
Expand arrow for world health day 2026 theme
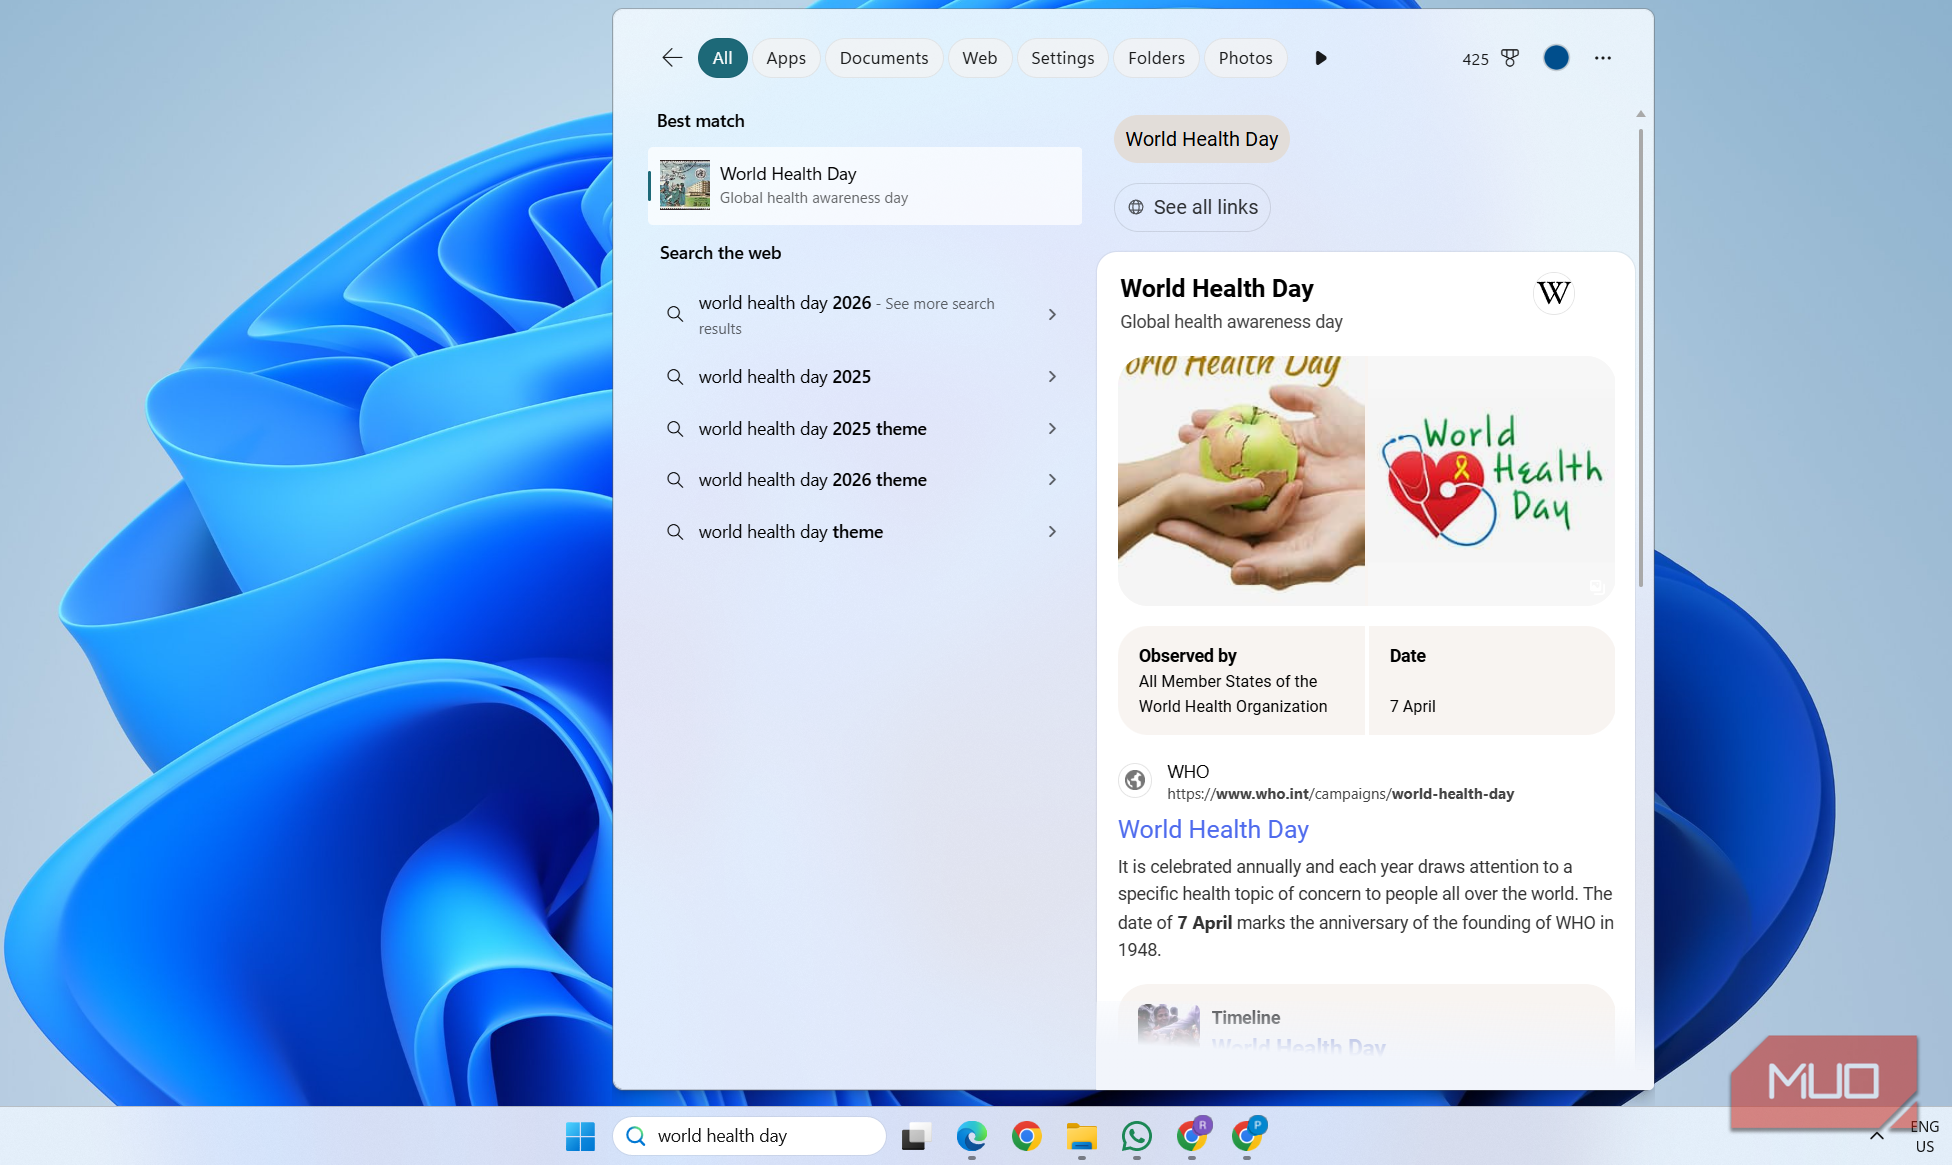tap(1052, 480)
